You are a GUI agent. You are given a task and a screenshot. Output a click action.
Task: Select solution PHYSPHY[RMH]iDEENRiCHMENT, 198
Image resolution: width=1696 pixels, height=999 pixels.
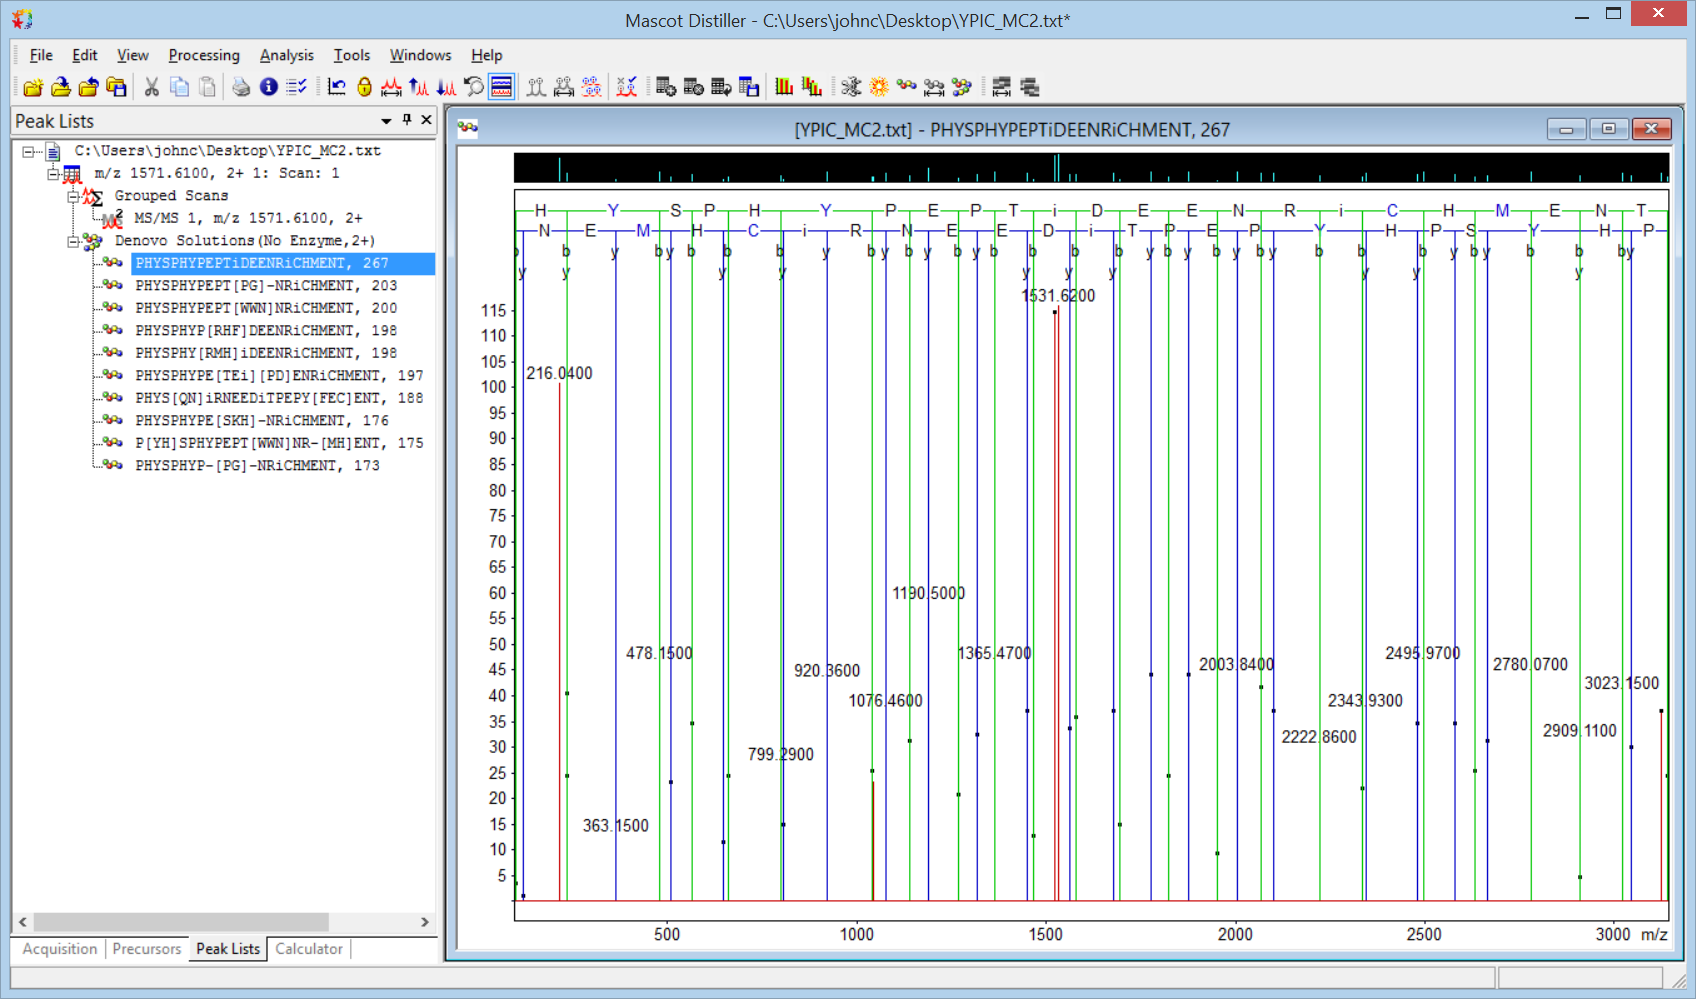[x=266, y=353]
